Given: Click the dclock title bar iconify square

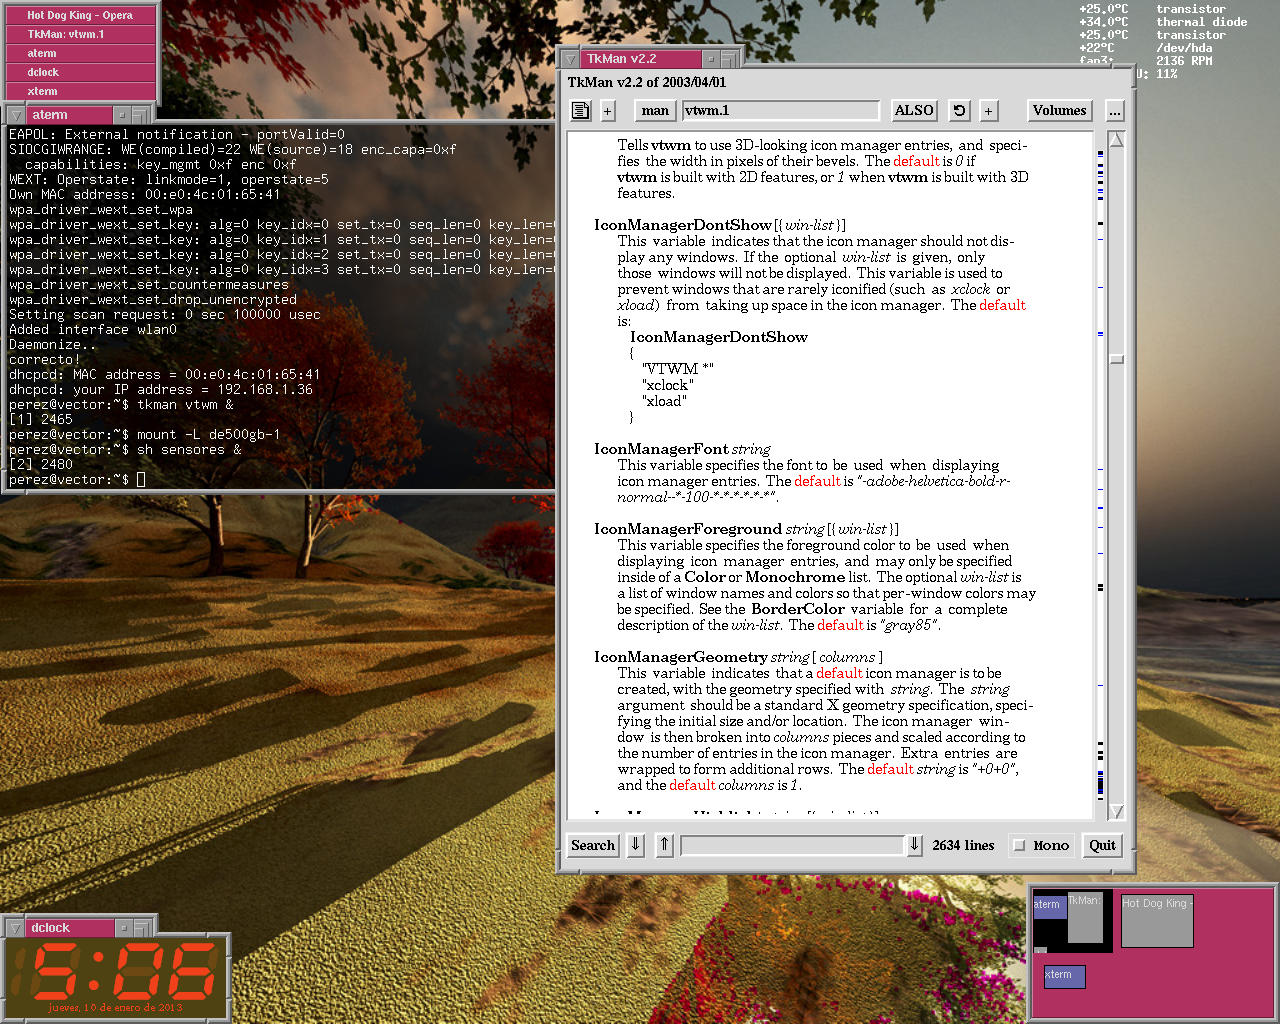Looking at the screenshot, I should coord(122,928).
